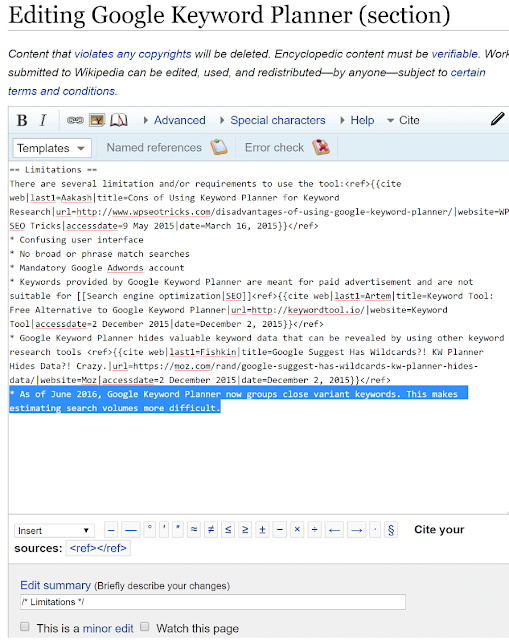Insert not equal ≠ symbol
The width and height of the screenshot is (509, 640).
click(x=211, y=530)
